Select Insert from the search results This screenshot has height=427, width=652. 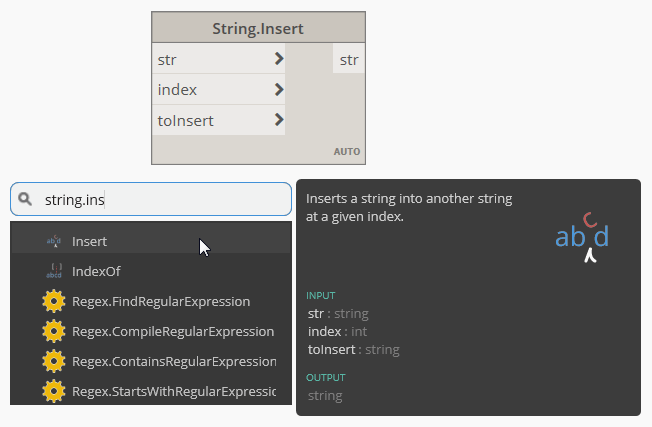tap(90, 241)
